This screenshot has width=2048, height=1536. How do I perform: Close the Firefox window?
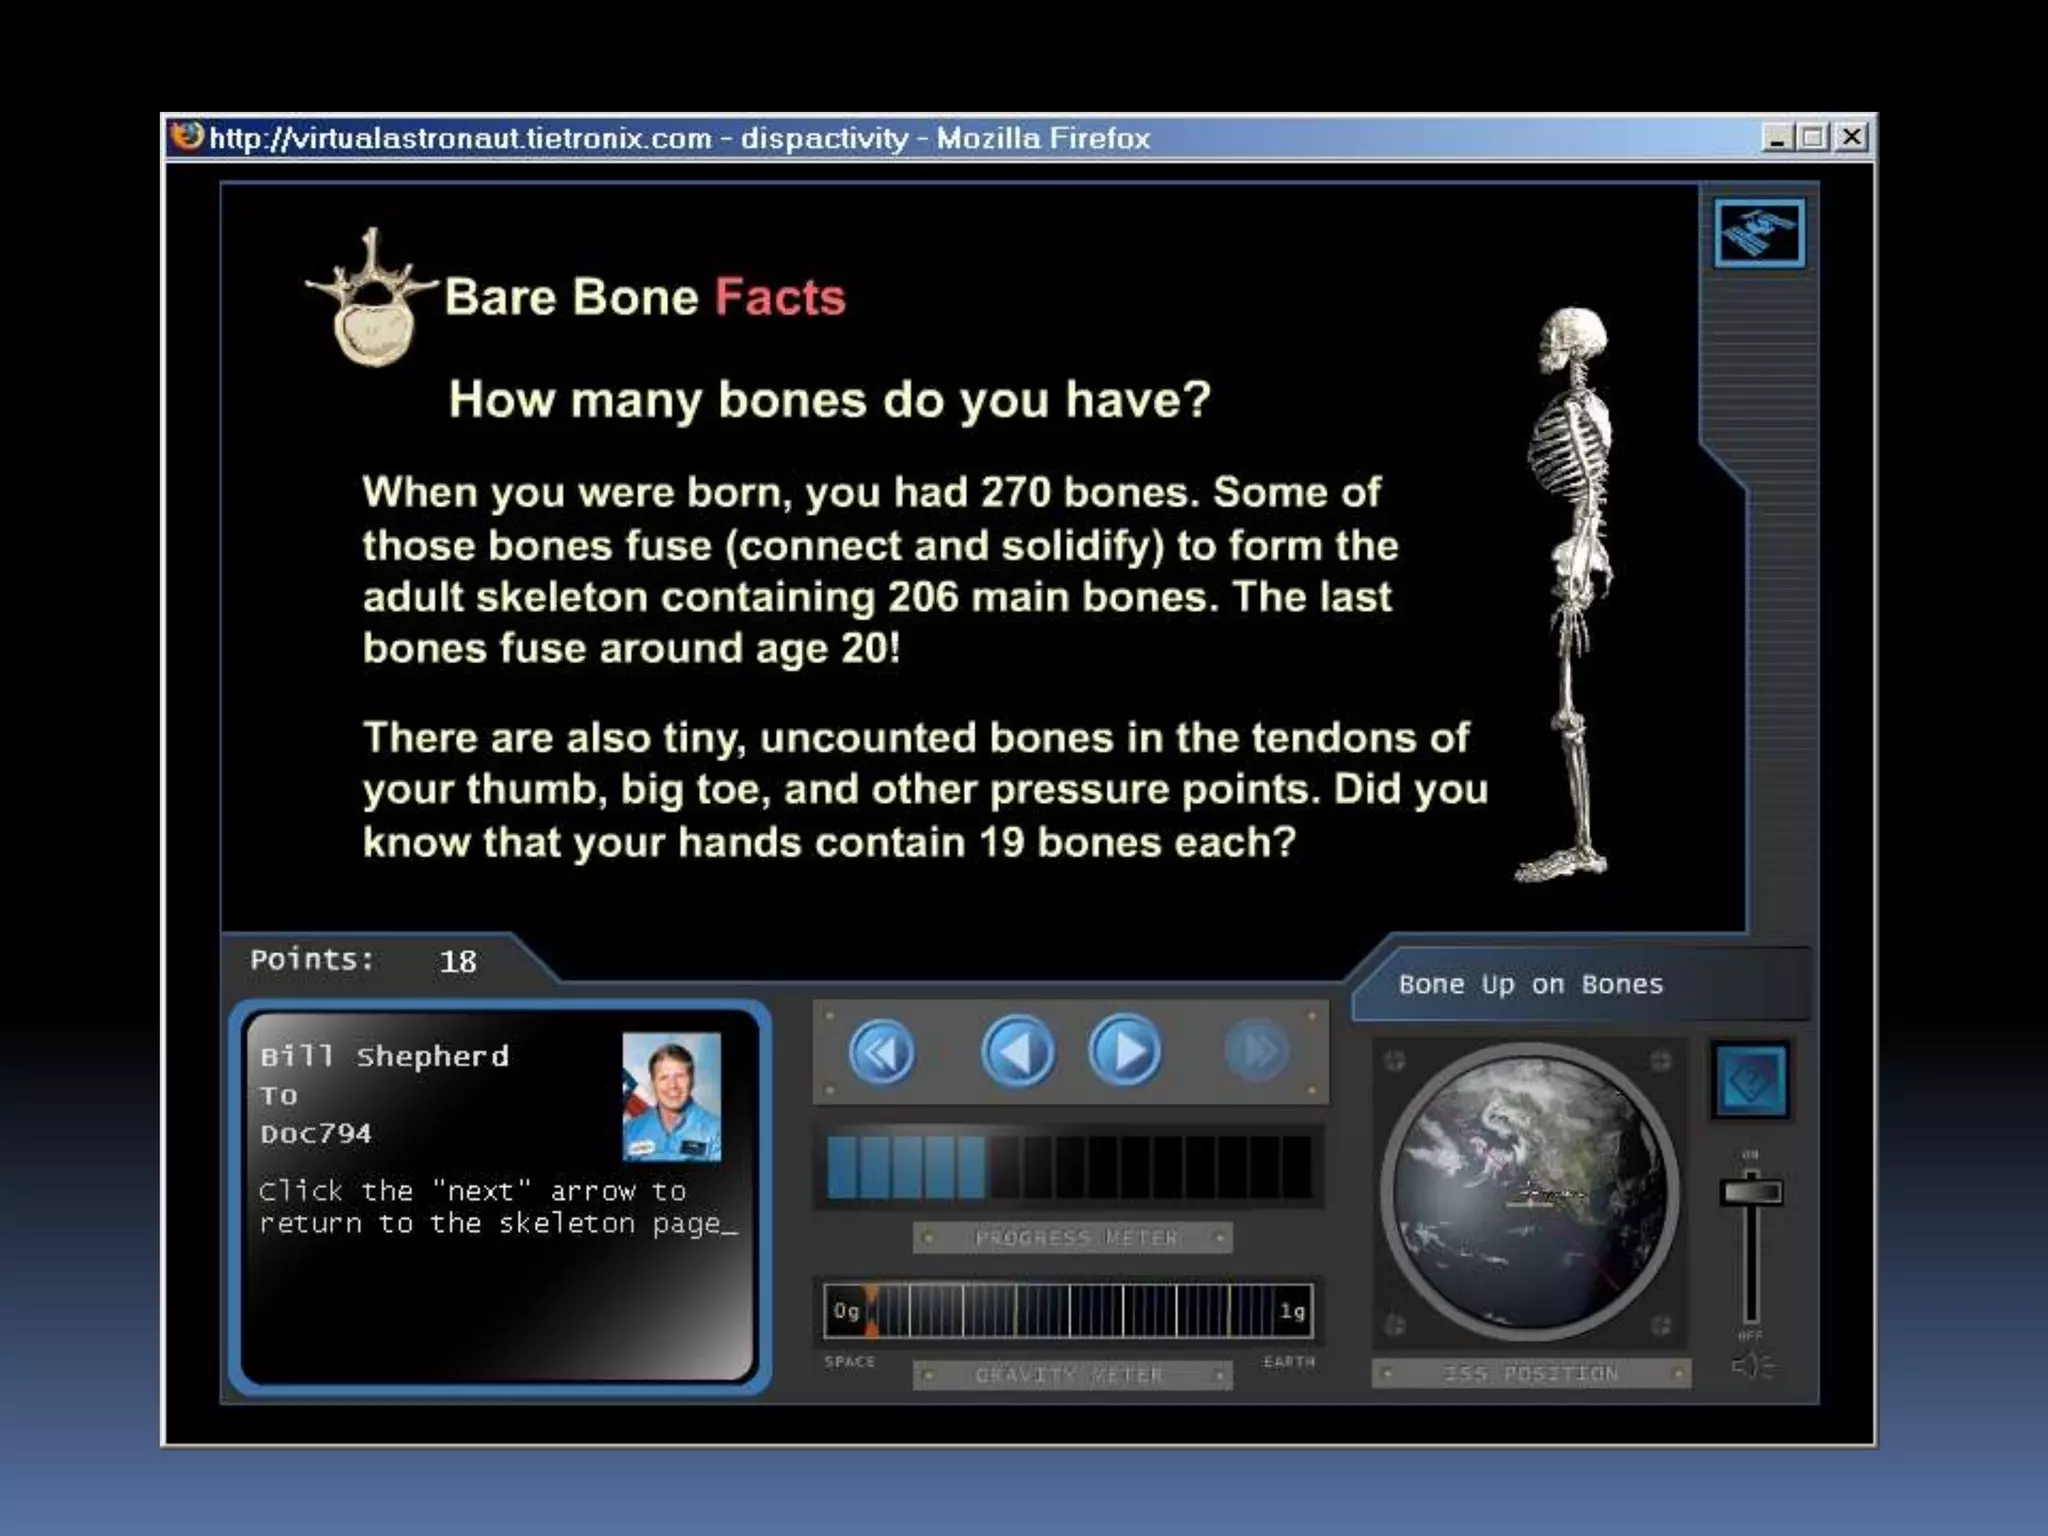(x=1851, y=137)
